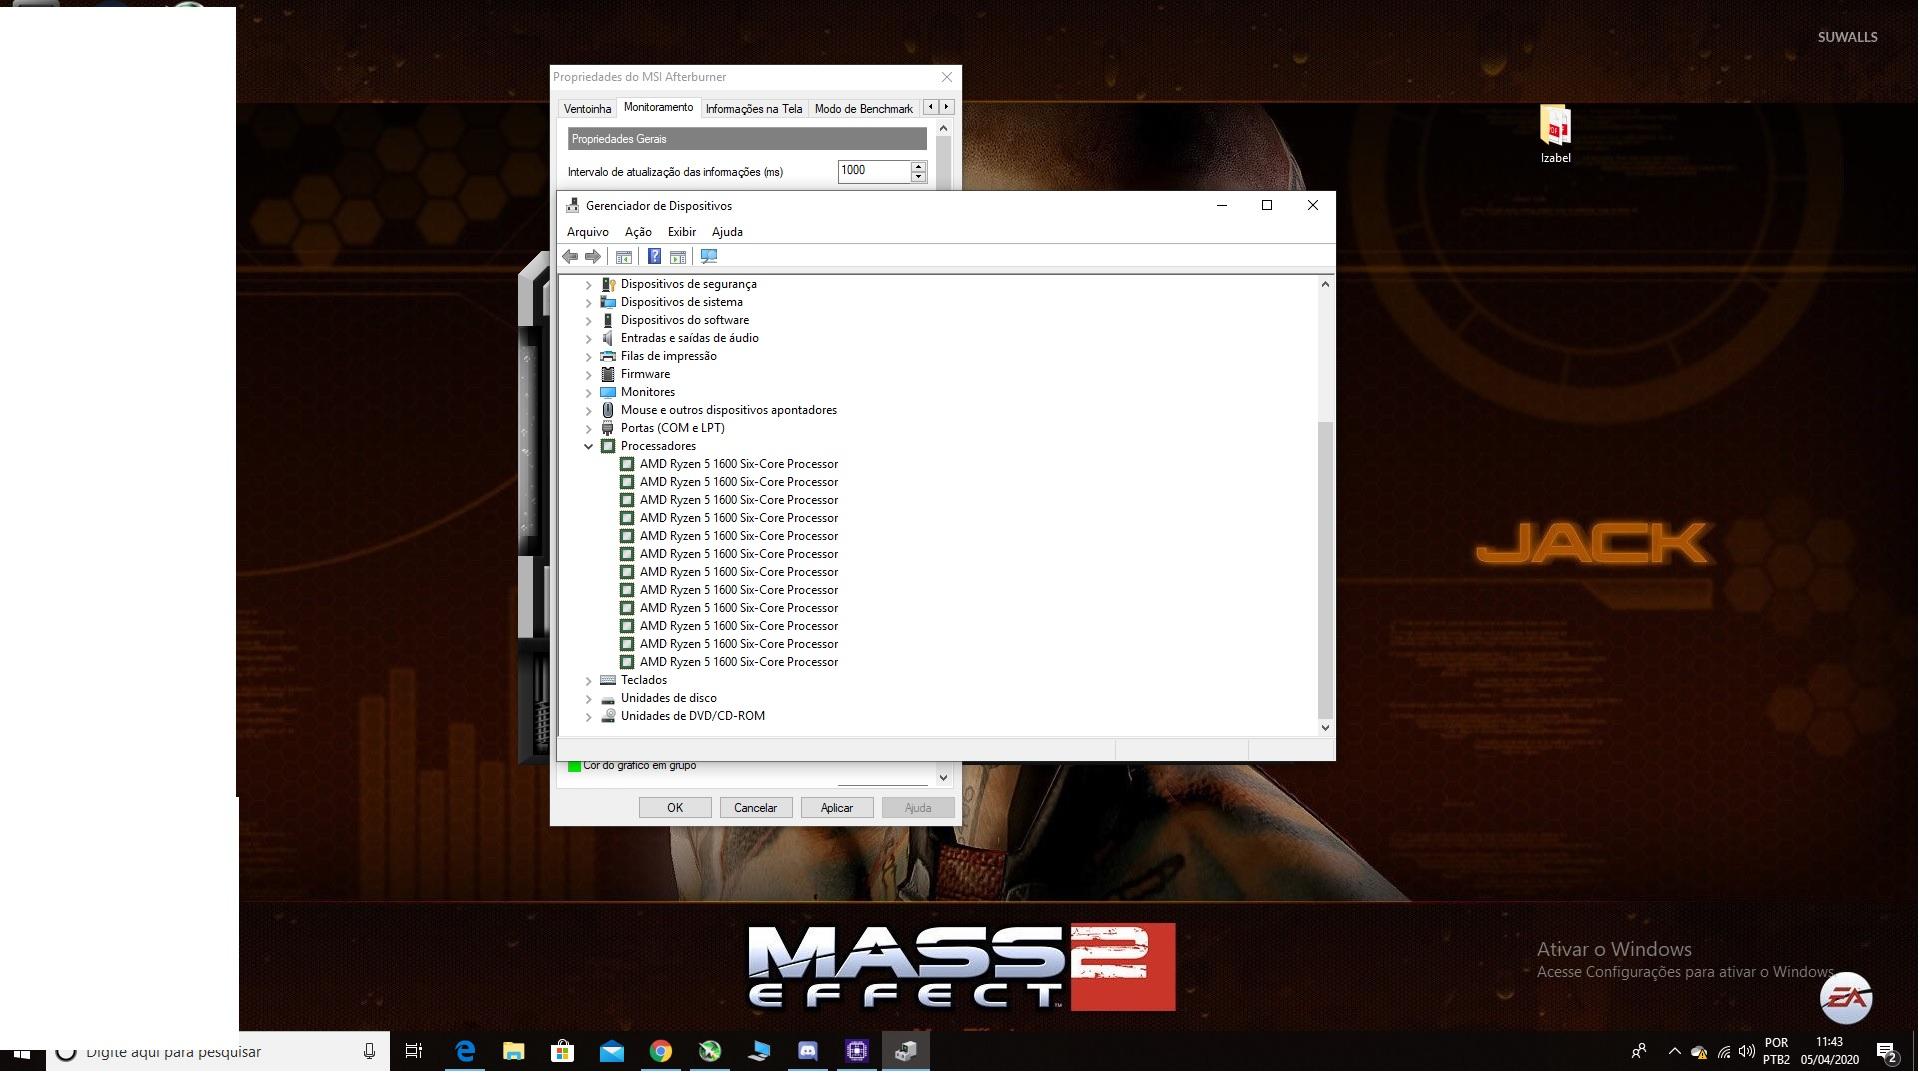Open the Xbox app on the taskbar
Image resolution: width=1920 pixels, height=1080 pixels.
[x=709, y=1051]
